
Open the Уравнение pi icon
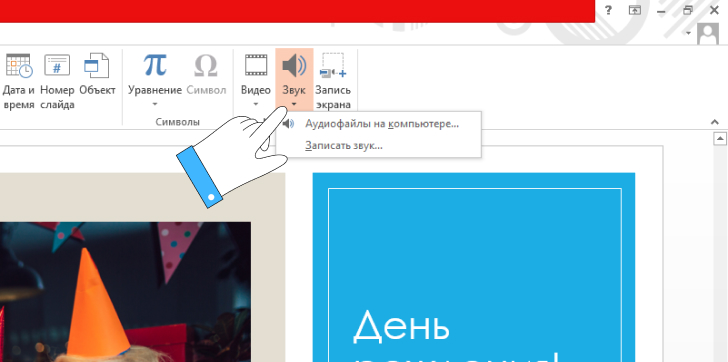tap(155, 65)
